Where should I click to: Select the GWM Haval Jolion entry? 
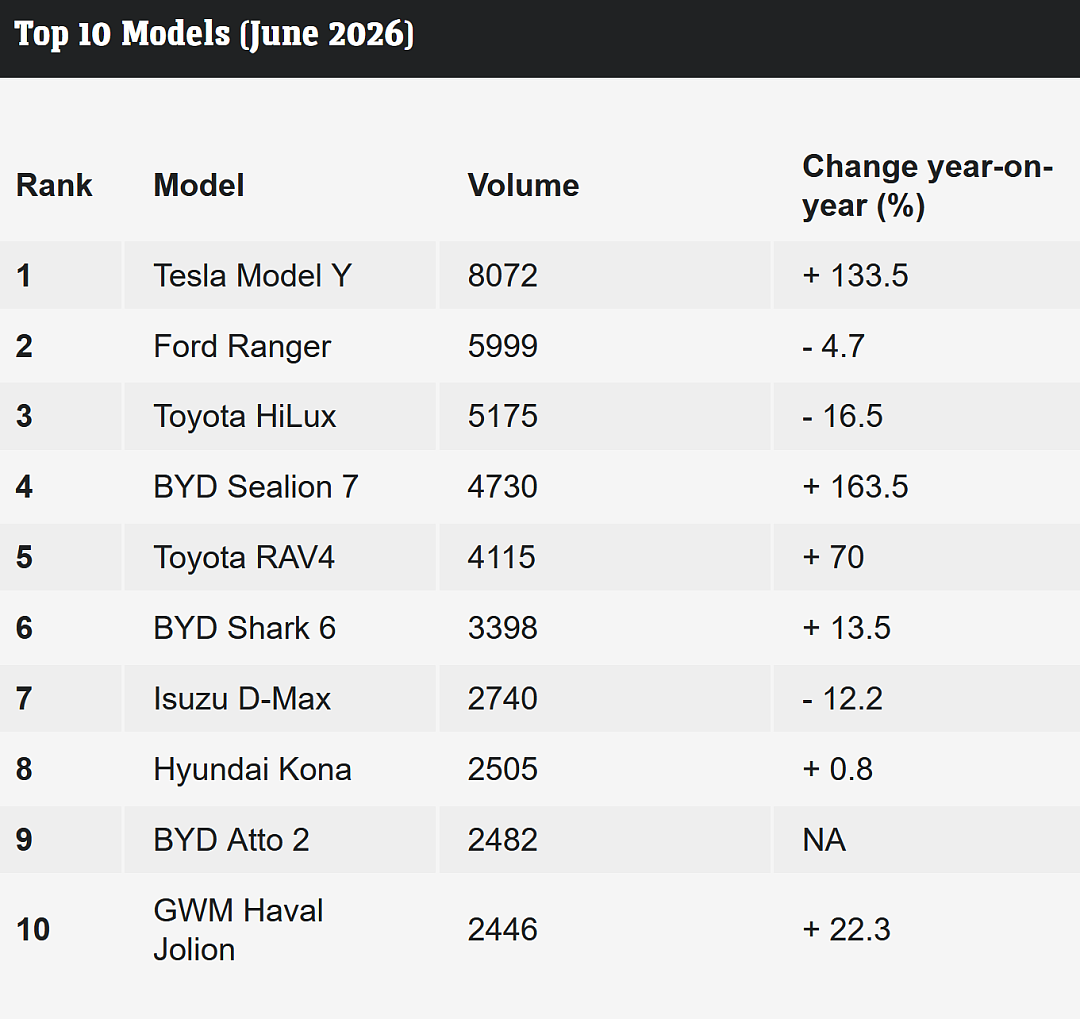coord(238,930)
